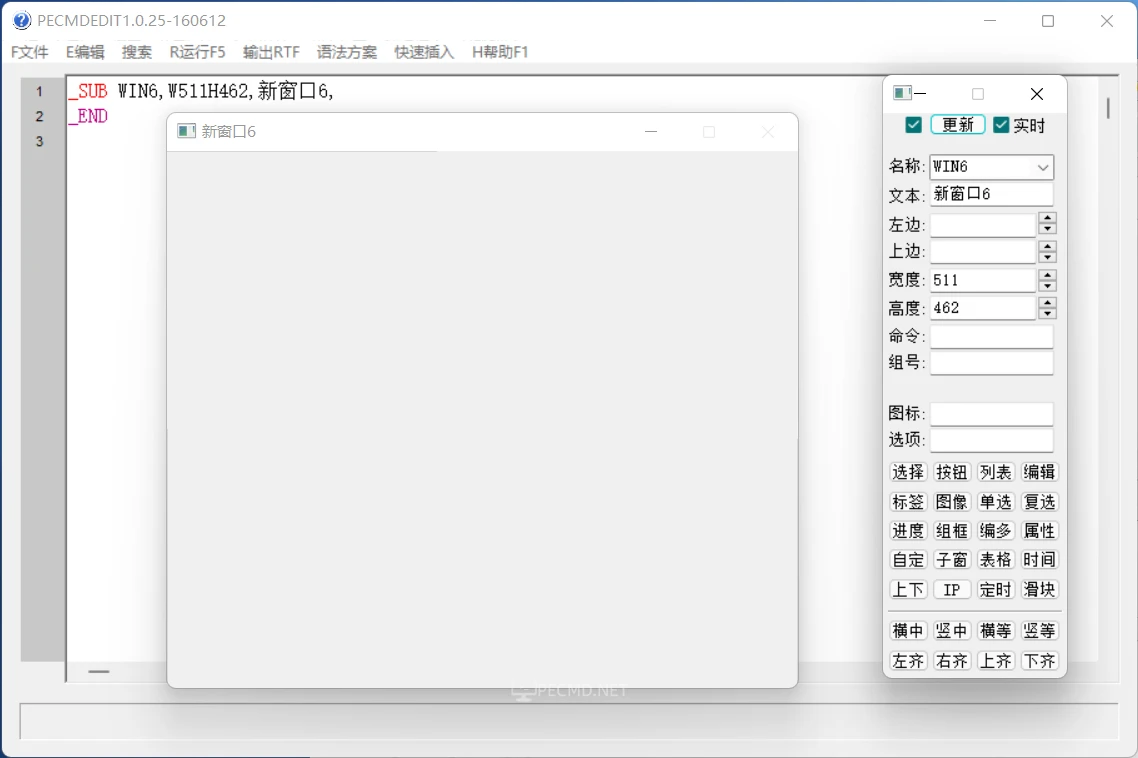Viewport: 1138px width, 758px height.
Task: Click the 上下 button
Action: pyautogui.click(x=908, y=590)
